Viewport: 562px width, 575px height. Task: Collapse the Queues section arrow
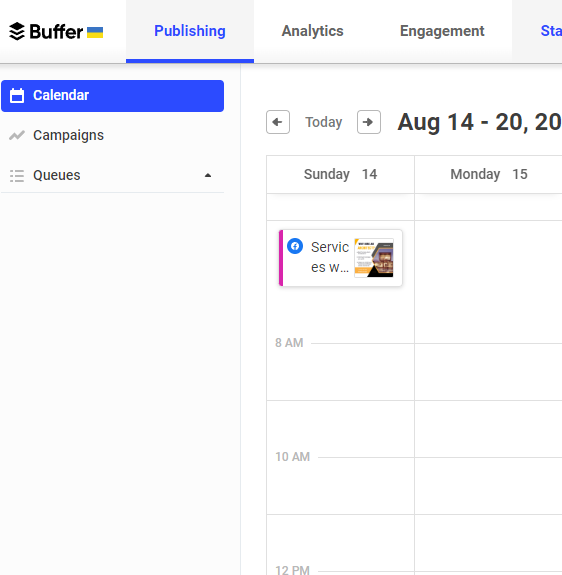pos(208,175)
